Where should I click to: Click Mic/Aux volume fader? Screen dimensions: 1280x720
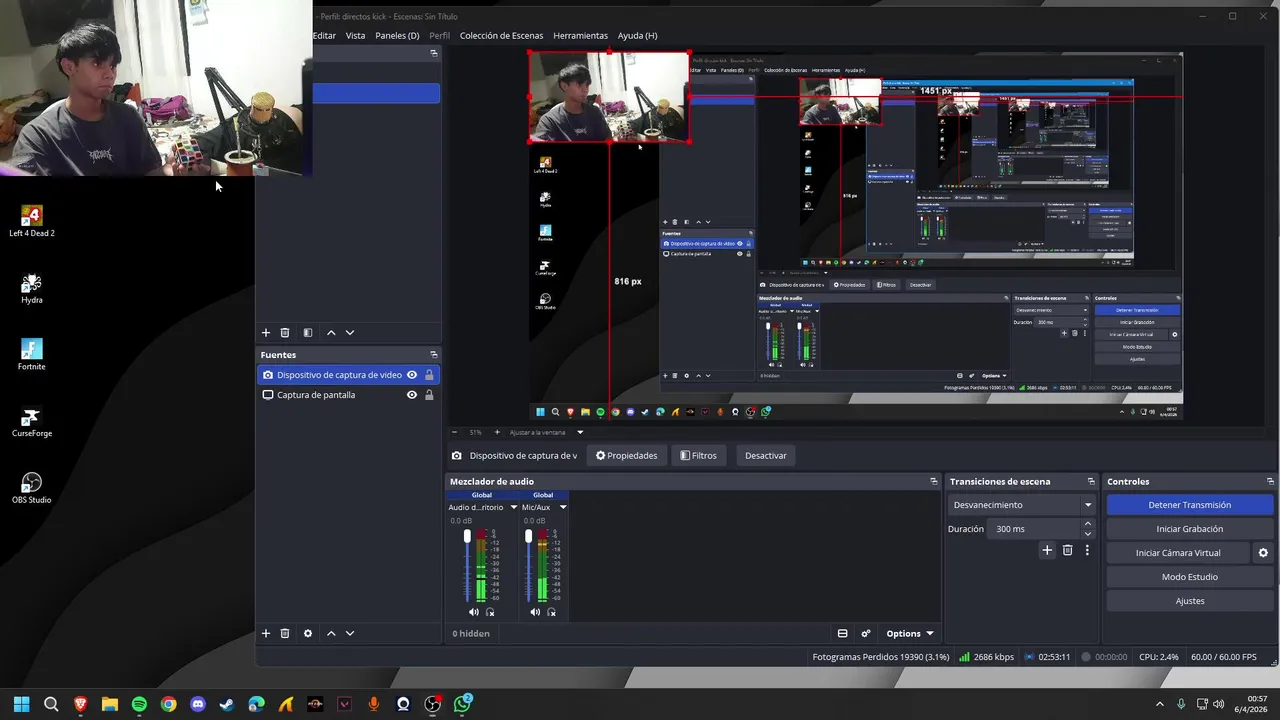(x=528, y=537)
